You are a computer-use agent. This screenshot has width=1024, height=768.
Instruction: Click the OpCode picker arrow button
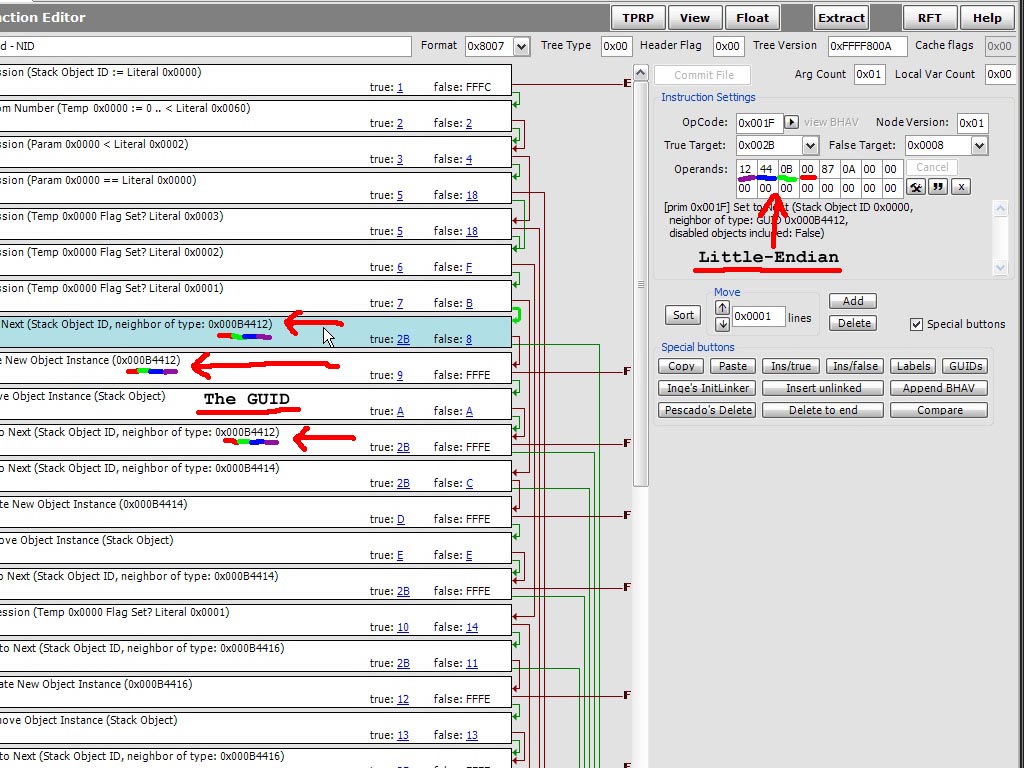pyautogui.click(x=791, y=123)
